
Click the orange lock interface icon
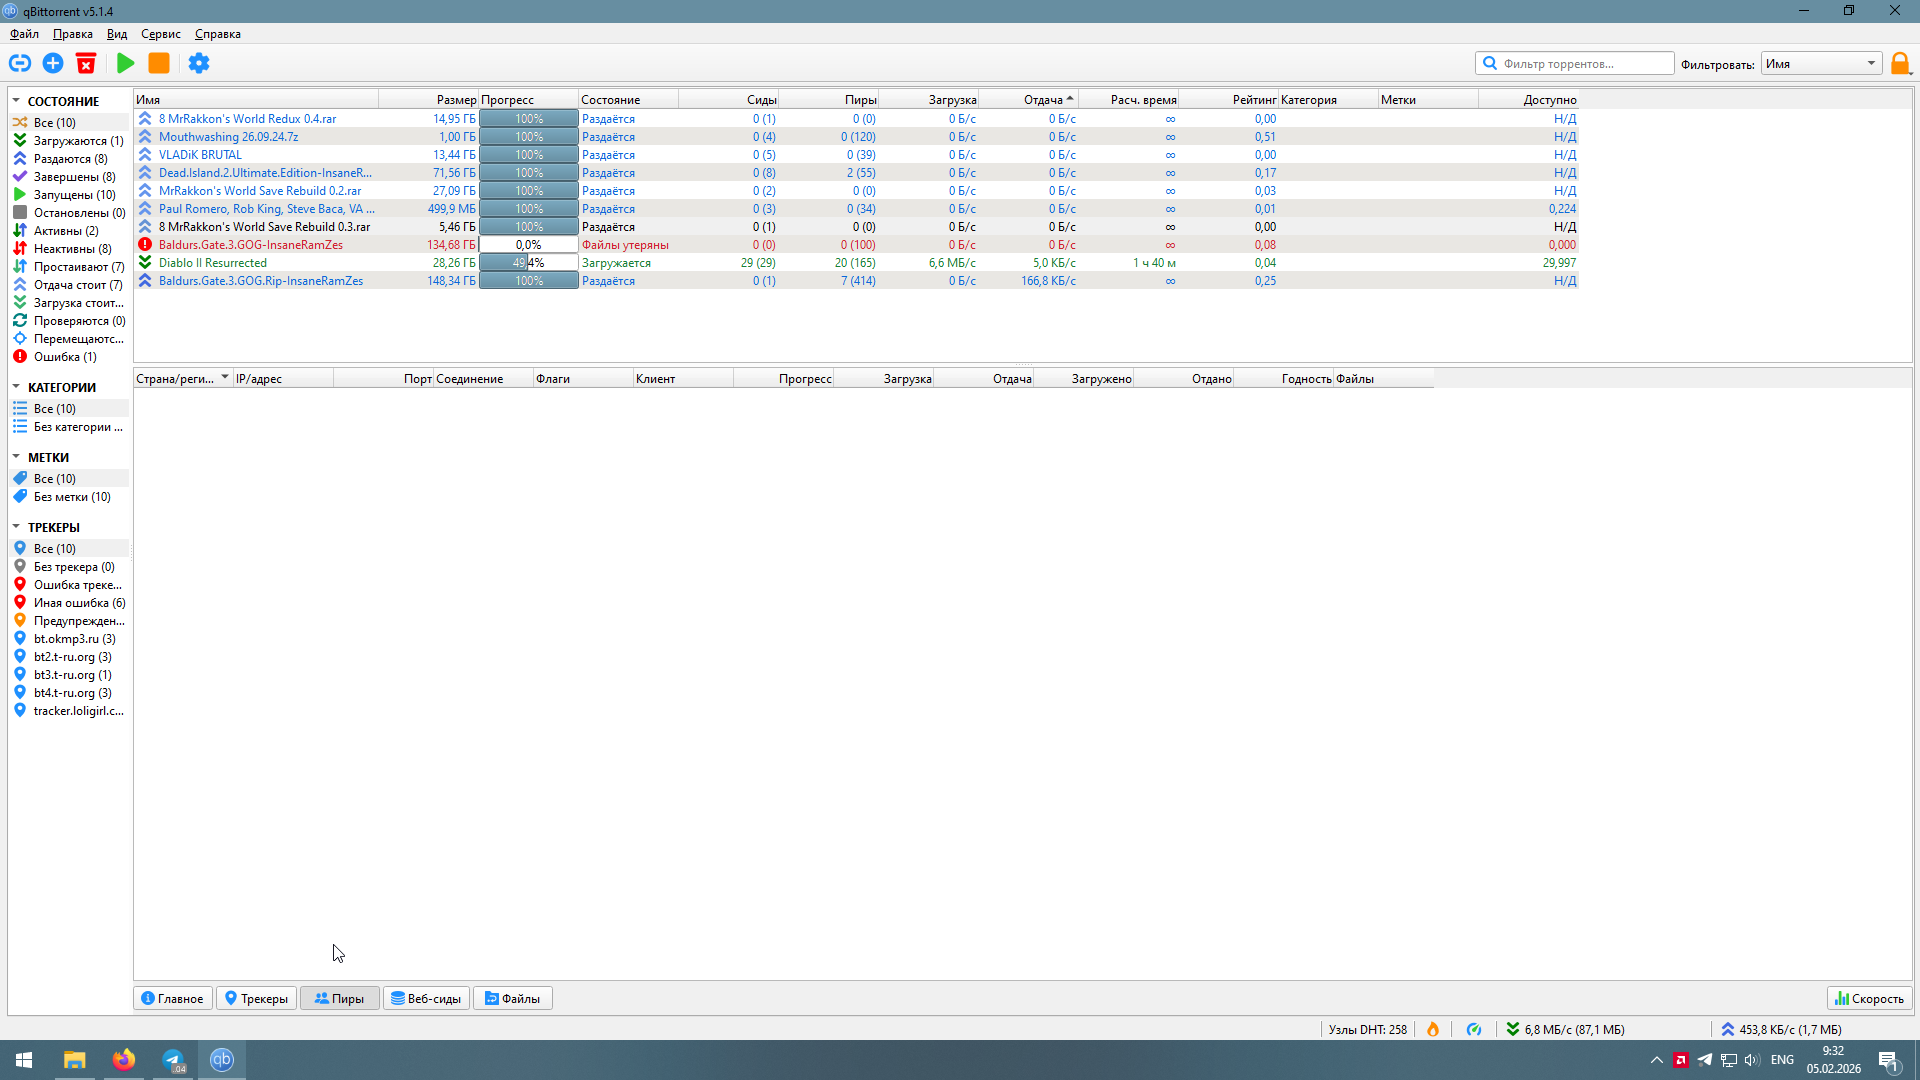tap(1900, 63)
